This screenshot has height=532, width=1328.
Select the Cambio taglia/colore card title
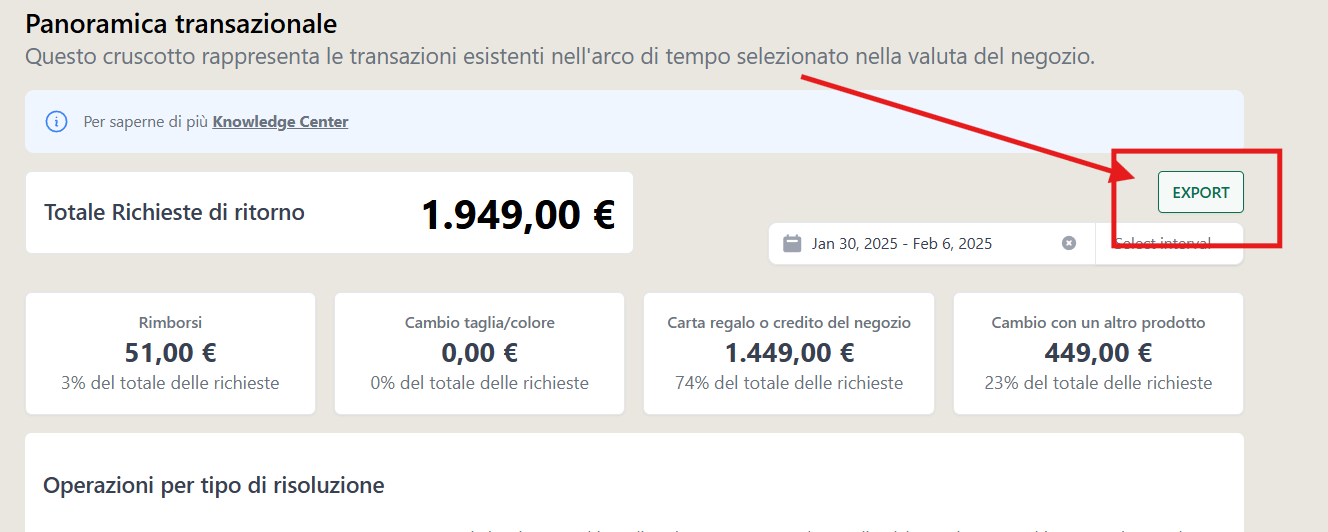tap(479, 323)
